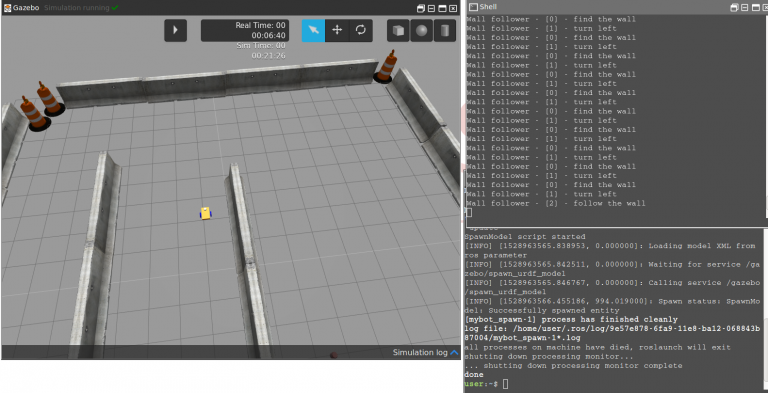The height and width of the screenshot is (393, 768).
Task: Activate the selection arrow mode
Action: 313,30
